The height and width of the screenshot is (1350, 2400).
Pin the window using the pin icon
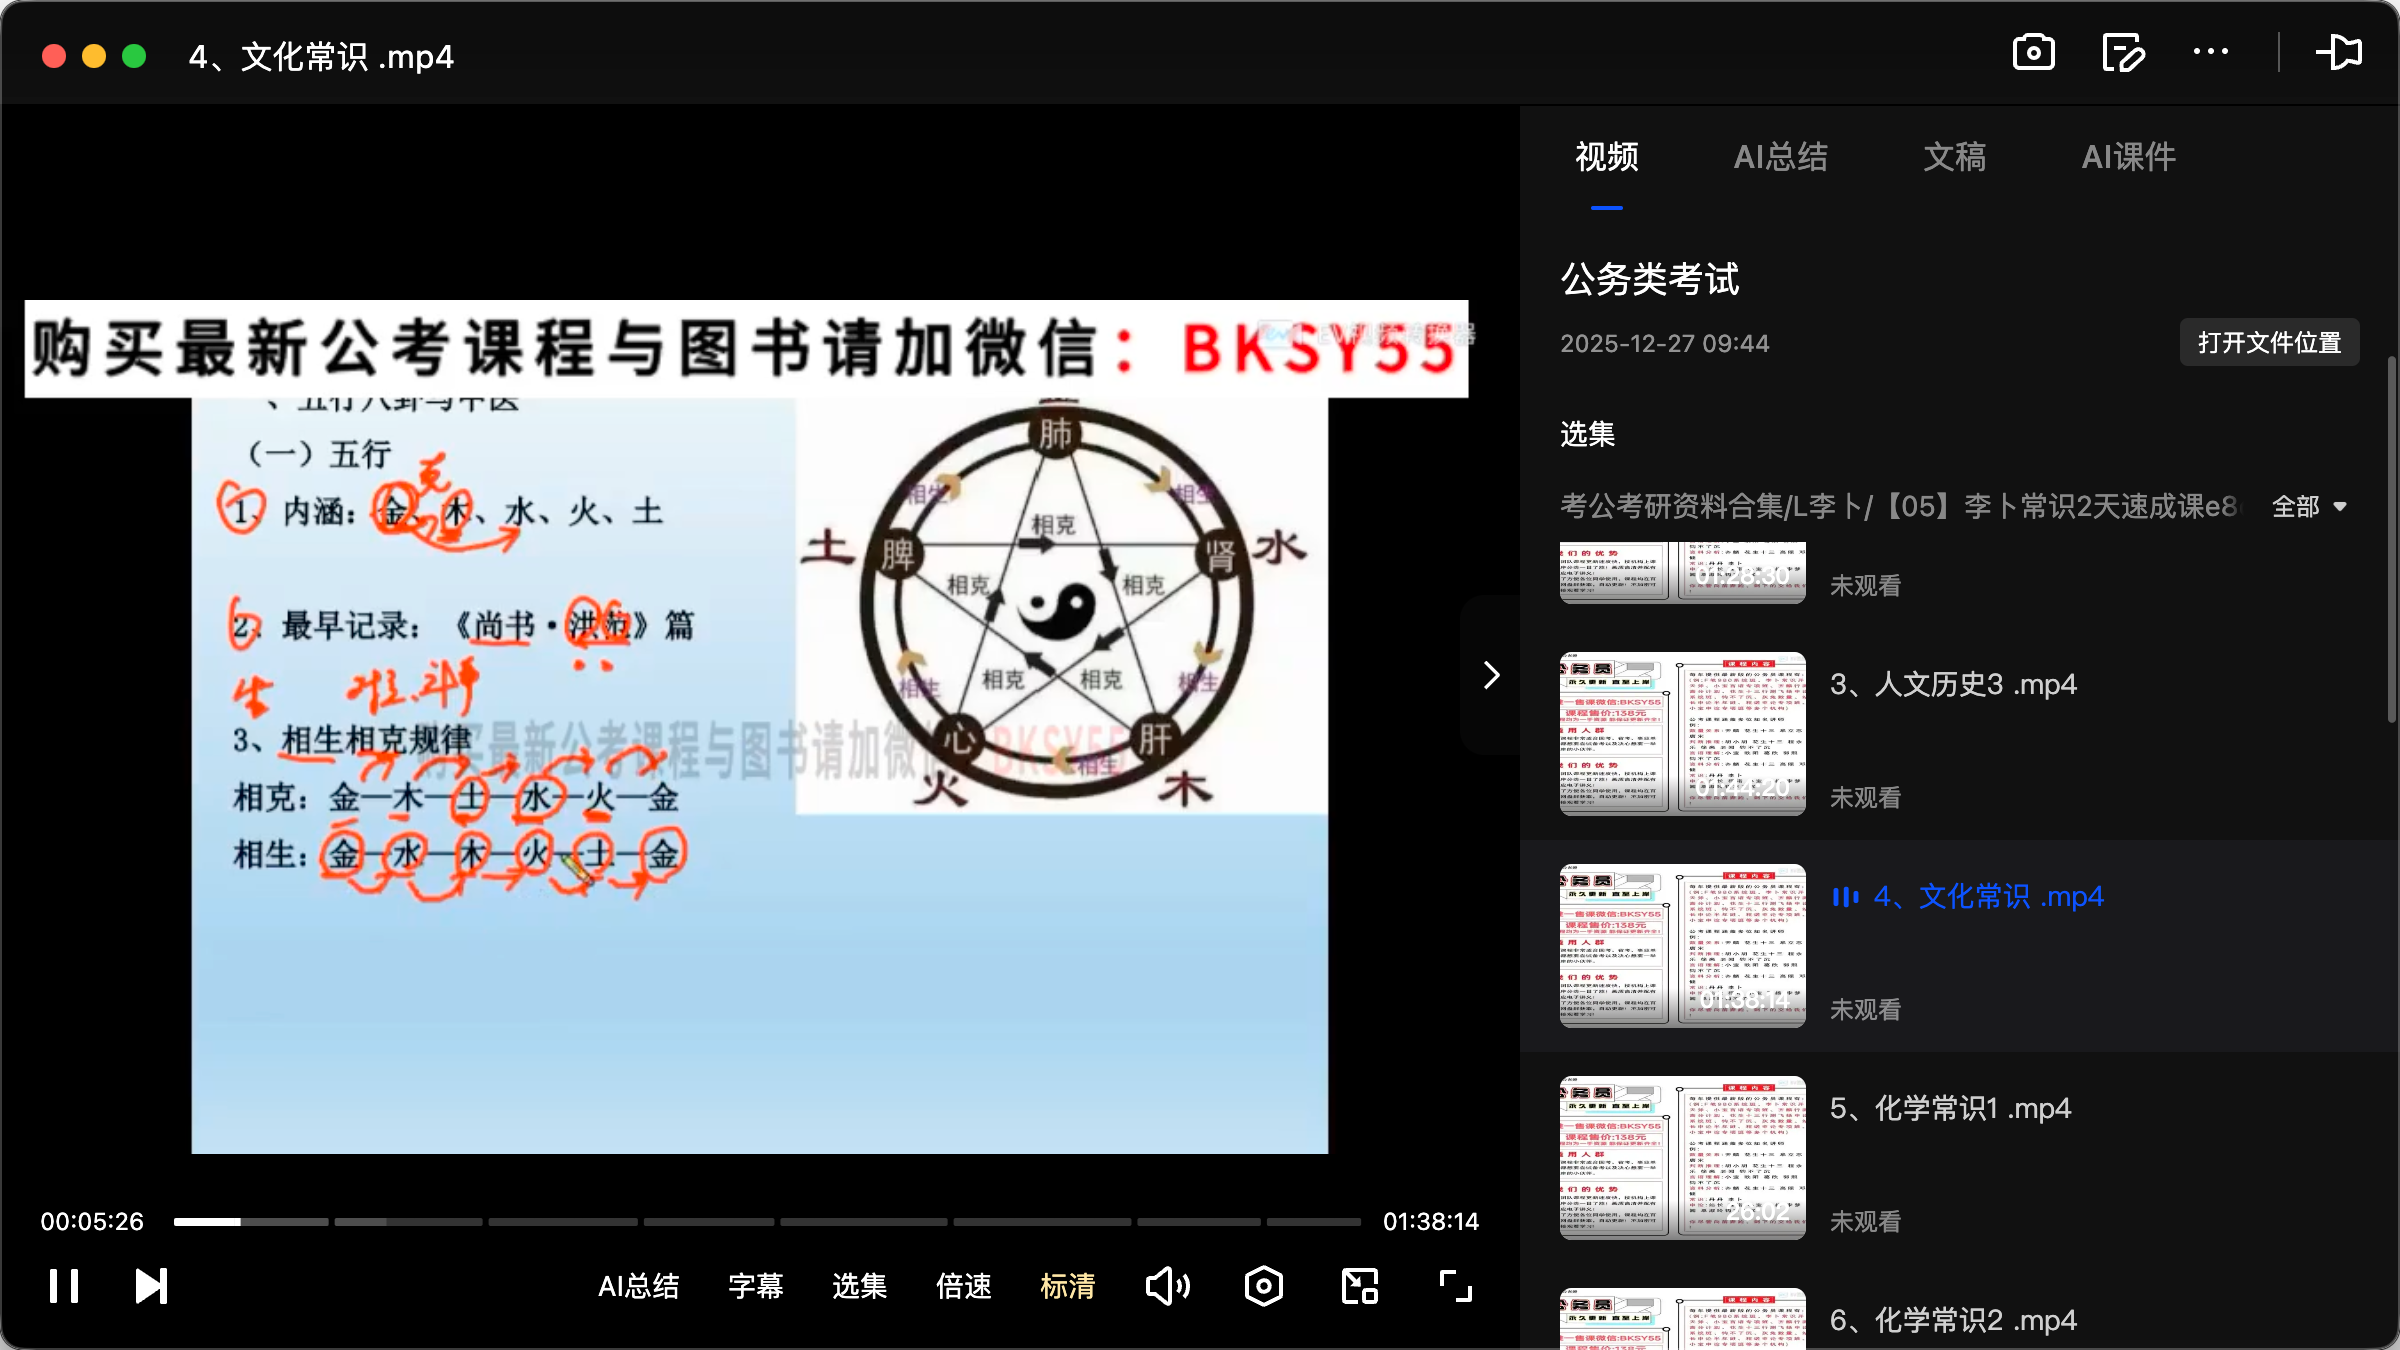(x=2340, y=52)
